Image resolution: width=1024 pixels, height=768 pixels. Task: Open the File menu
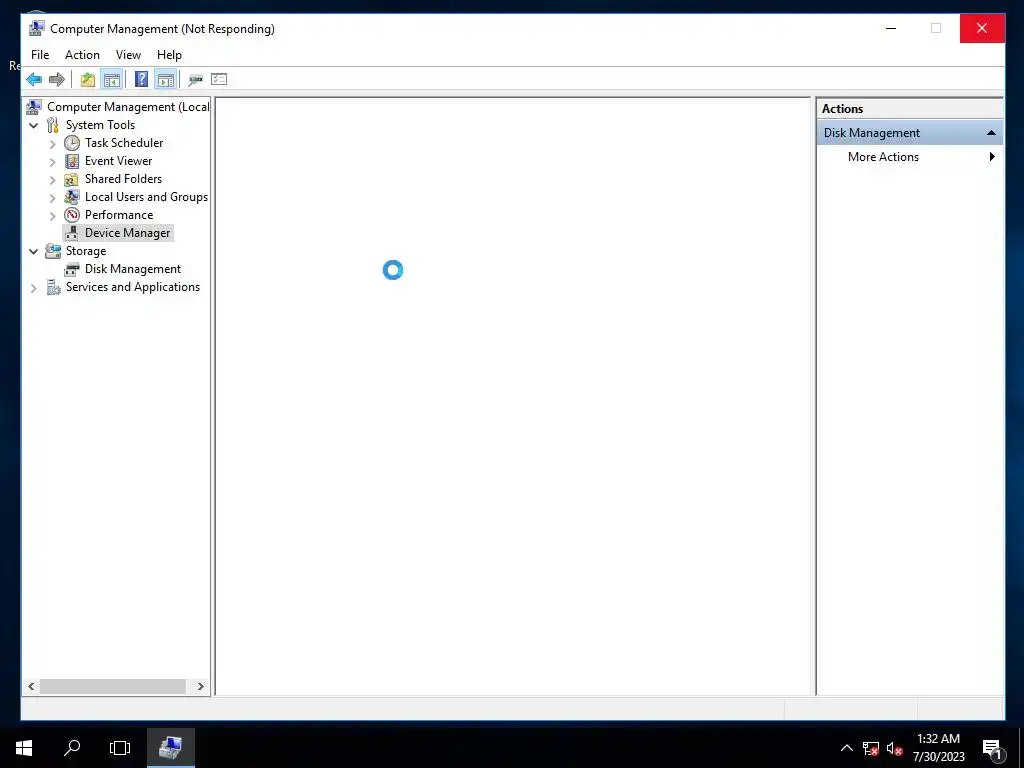[x=40, y=55]
